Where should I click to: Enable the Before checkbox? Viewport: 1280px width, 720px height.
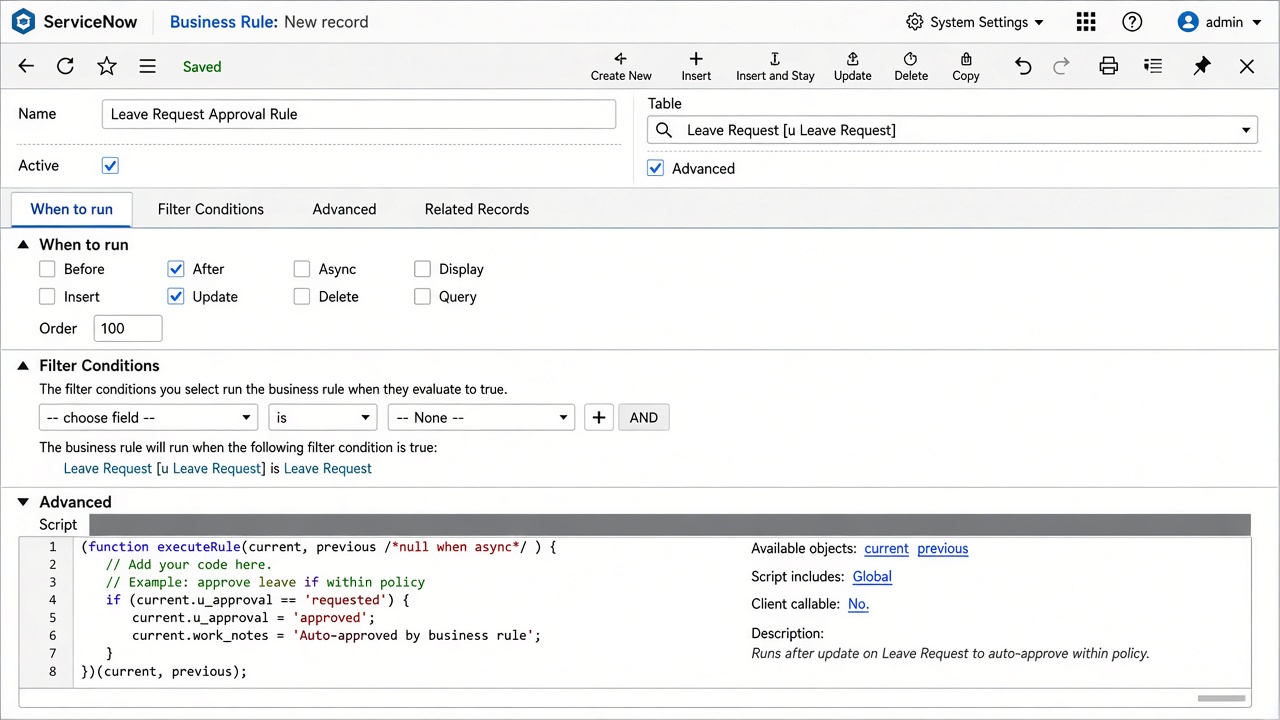pos(47,269)
